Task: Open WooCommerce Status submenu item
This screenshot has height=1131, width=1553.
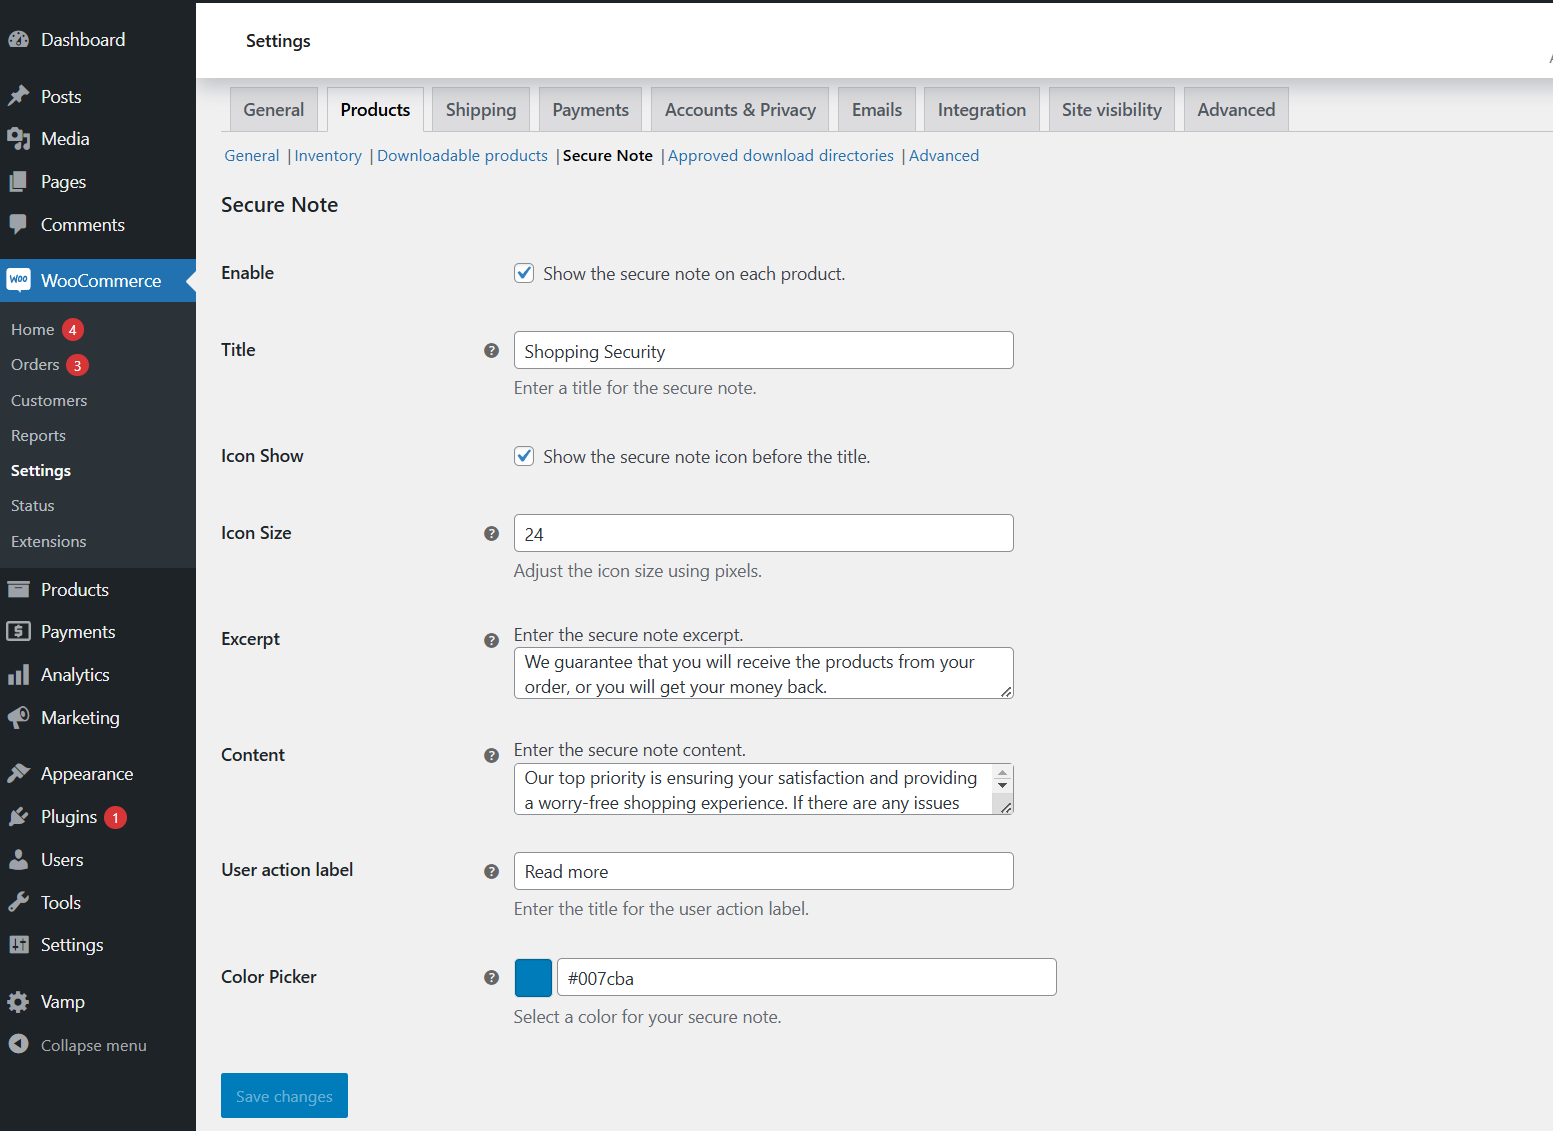Action: (x=32, y=506)
